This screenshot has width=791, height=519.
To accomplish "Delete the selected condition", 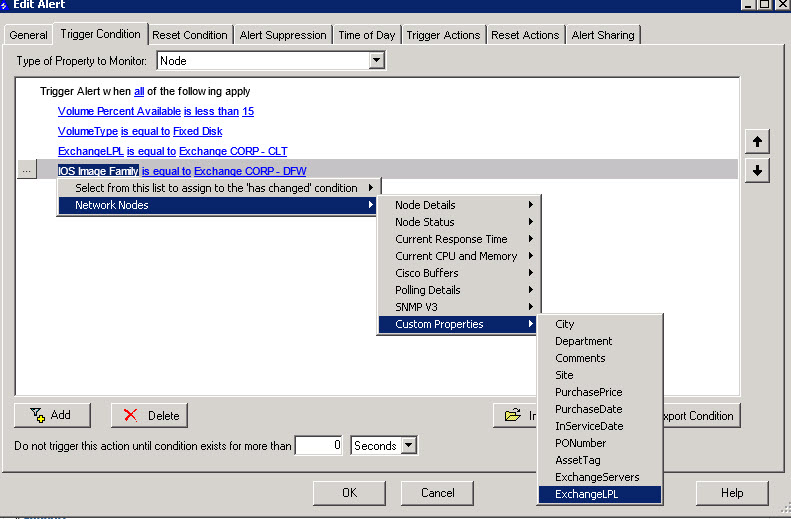I will pyautogui.click(x=149, y=415).
